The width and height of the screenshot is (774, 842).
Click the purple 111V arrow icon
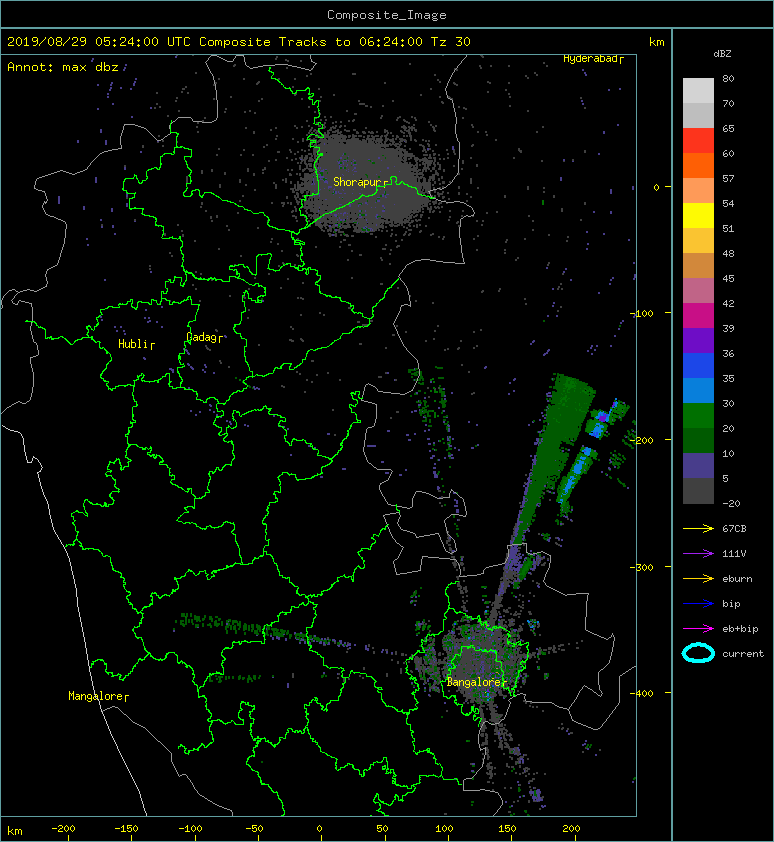(x=698, y=554)
